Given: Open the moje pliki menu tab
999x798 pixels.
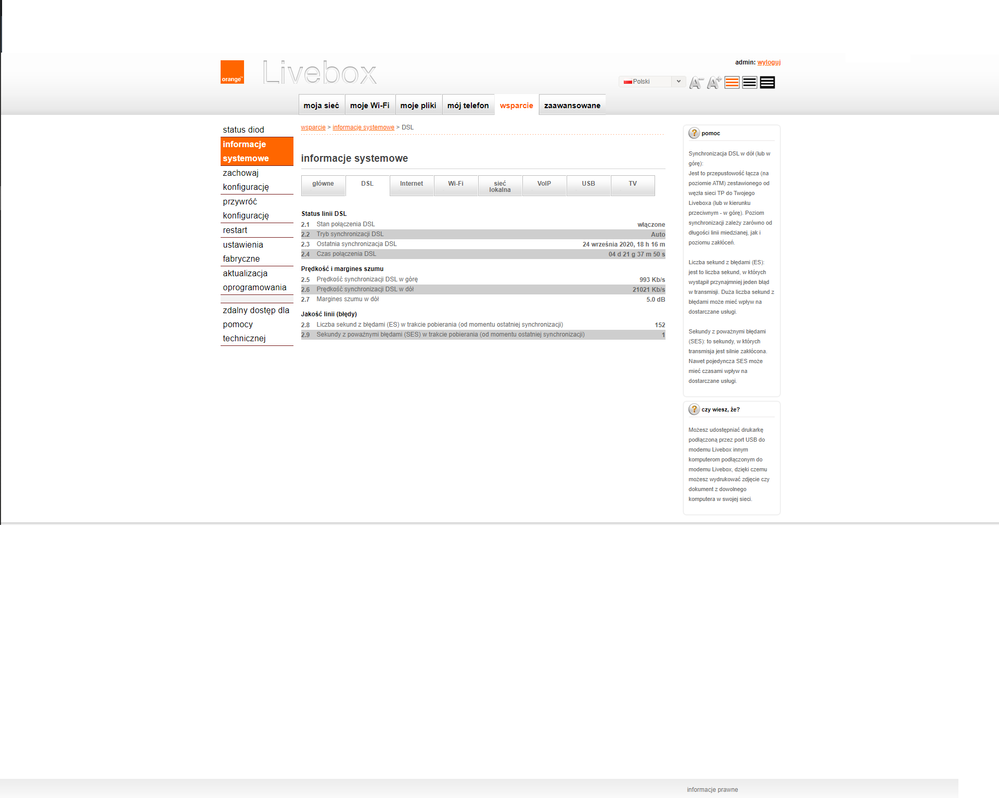Looking at the screenshot, I should pyautogui.click(x=418, y=105).
